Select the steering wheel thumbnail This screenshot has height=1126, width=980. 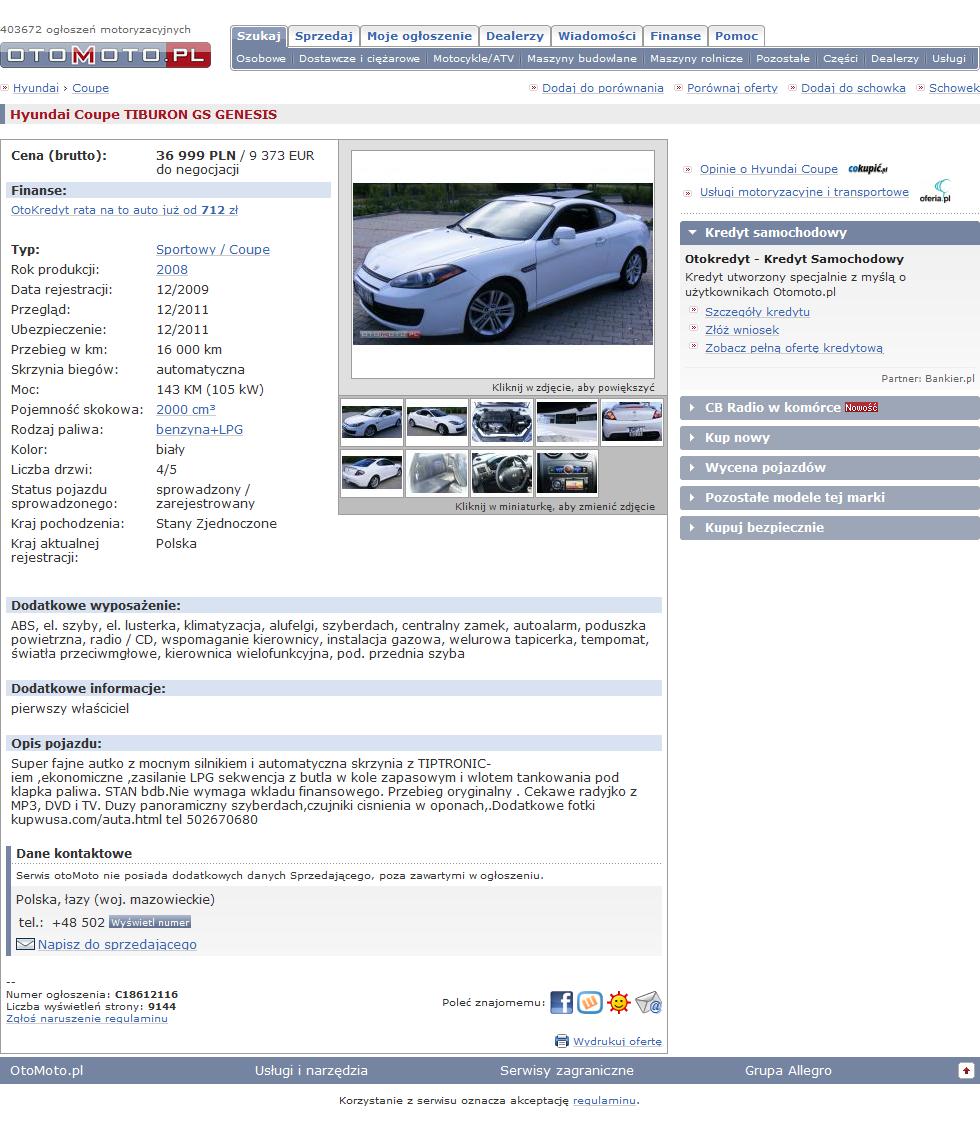click(502, 473)
